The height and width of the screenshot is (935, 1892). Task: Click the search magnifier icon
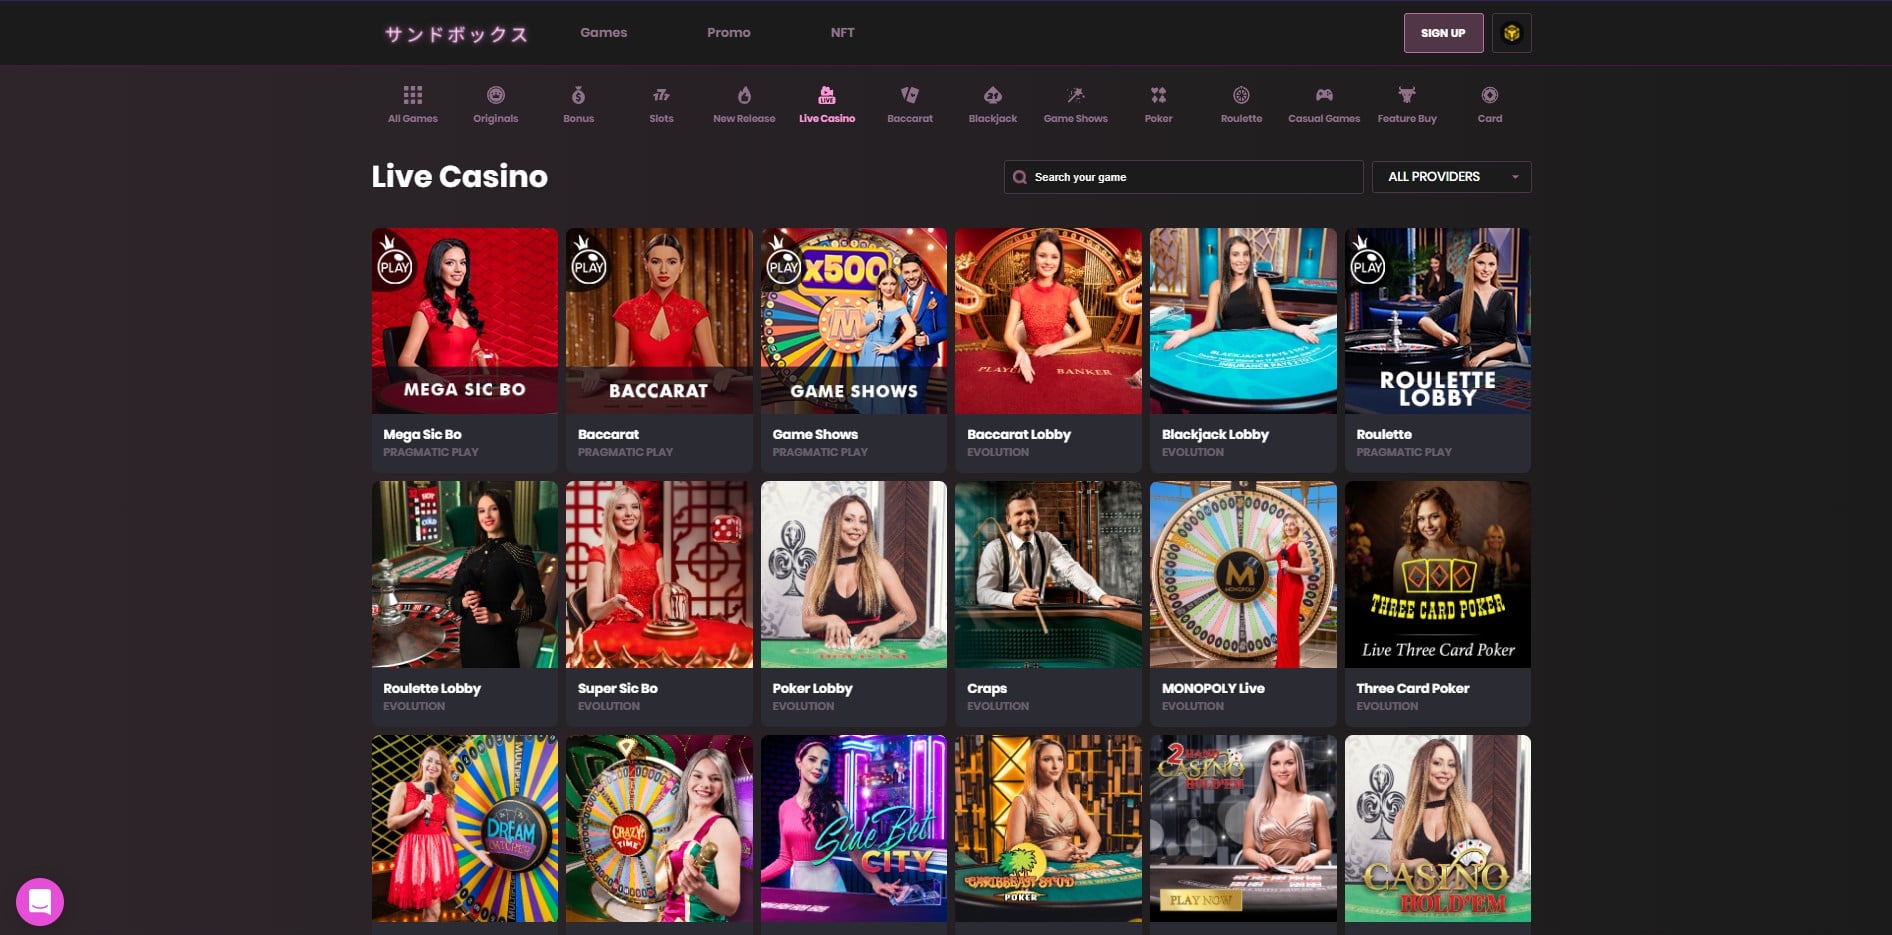tap(1019, 177)
